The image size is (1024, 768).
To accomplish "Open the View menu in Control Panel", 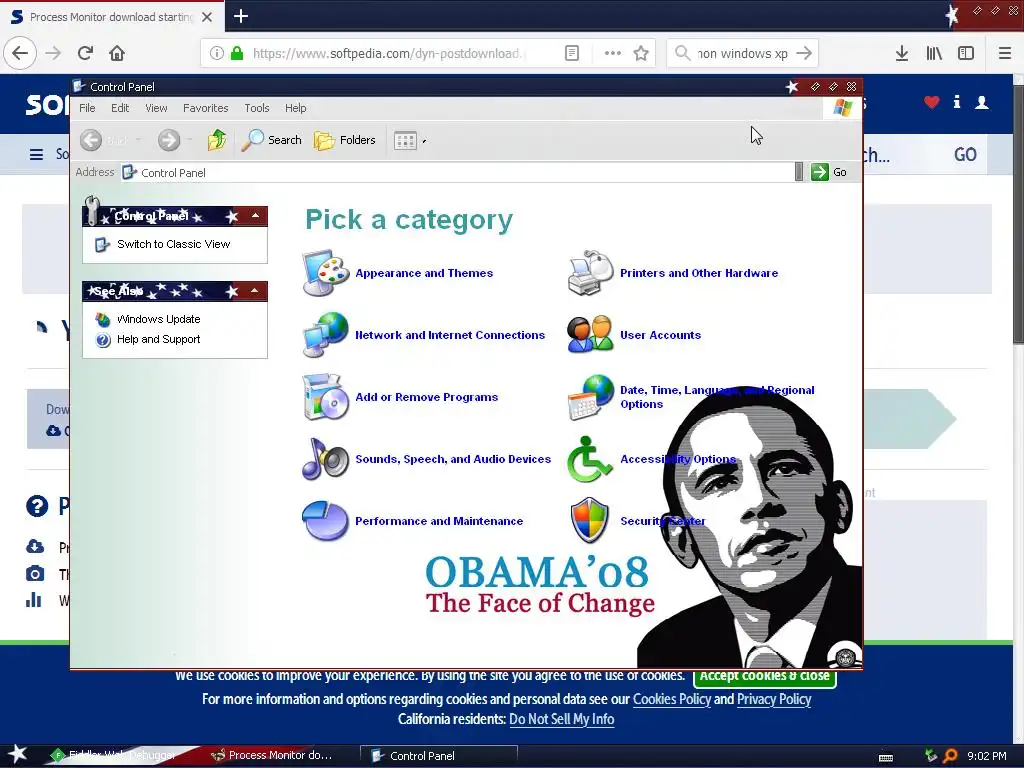I will point(156,108).
